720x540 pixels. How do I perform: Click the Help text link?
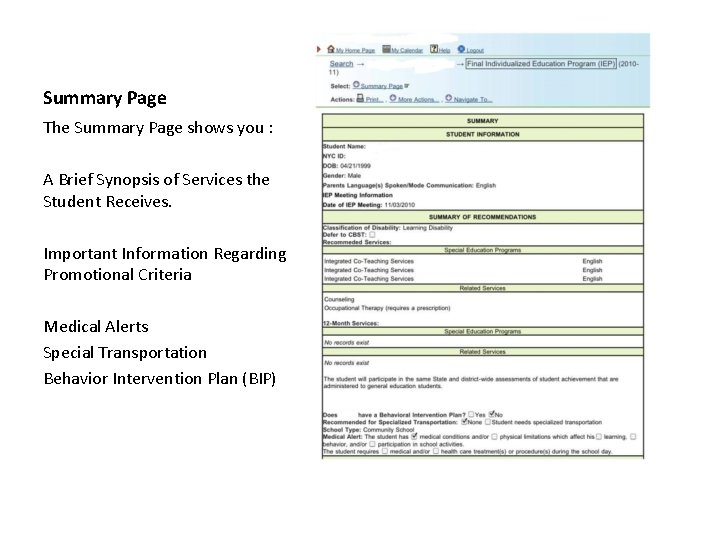444,51
